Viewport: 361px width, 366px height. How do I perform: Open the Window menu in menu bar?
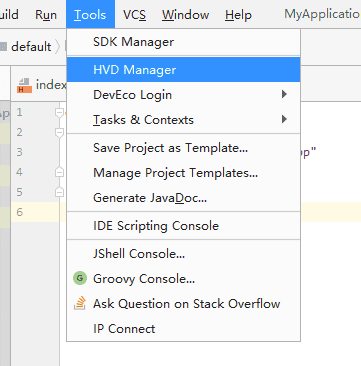[x=186, y=15]
